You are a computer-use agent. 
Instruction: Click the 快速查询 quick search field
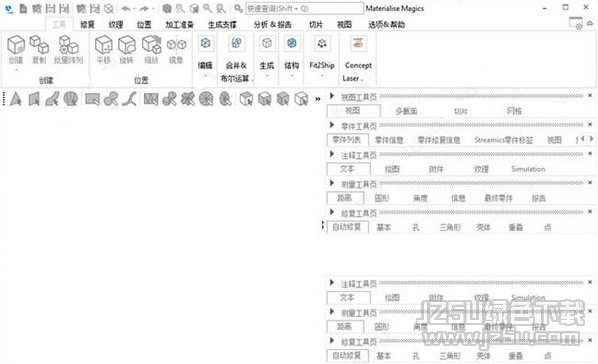pyautogui.click(x=304, y=8)
